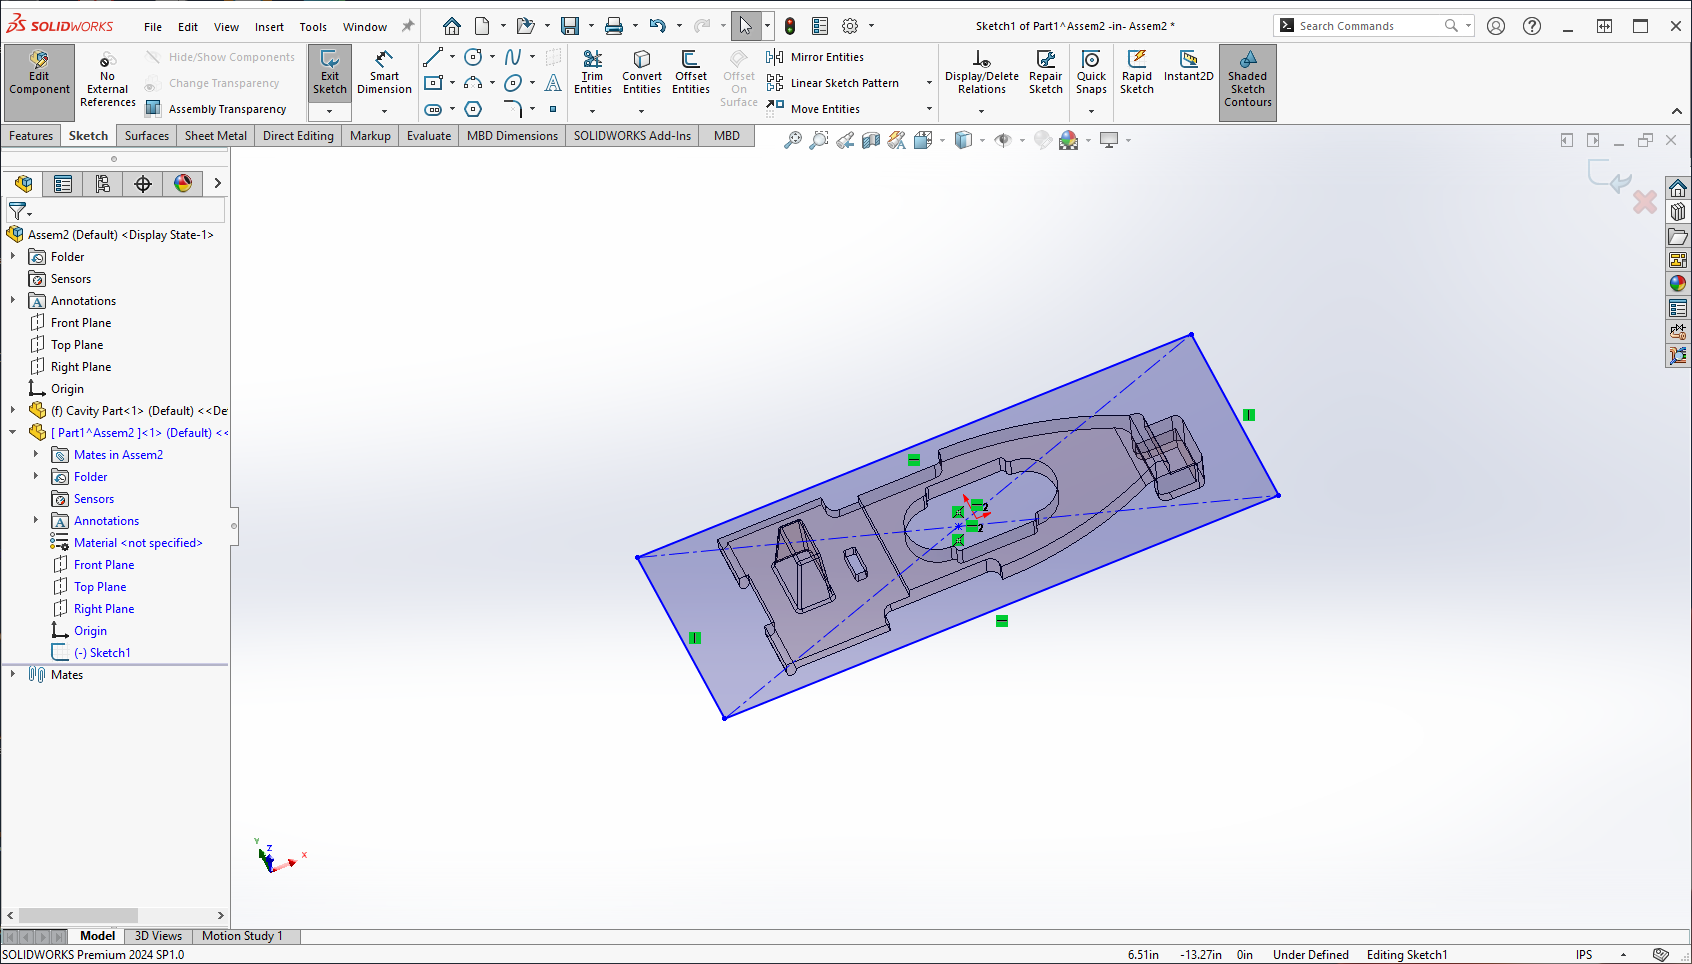Screen dimensions: 1692x964
Task: Click the tree filter funnel field
Action: 115,211
